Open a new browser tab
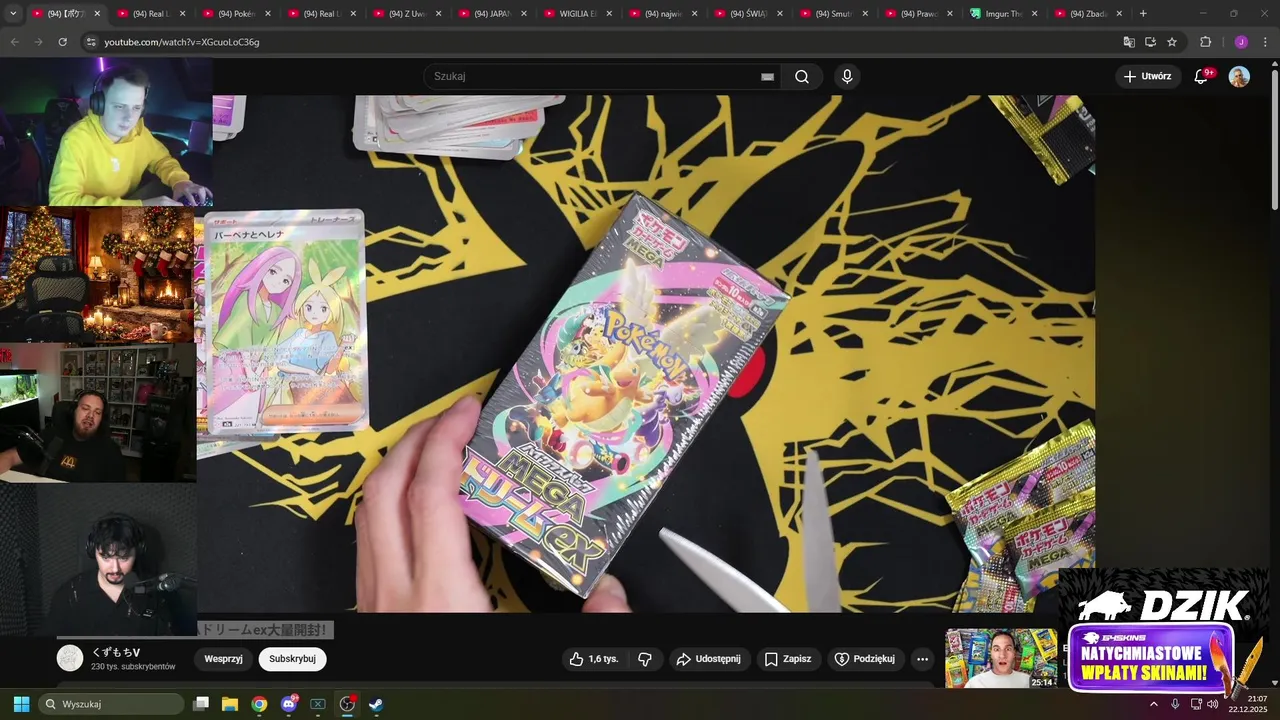Viewport: 1280px width, 720px height. pyautogui.click(x=1143, y=14)
